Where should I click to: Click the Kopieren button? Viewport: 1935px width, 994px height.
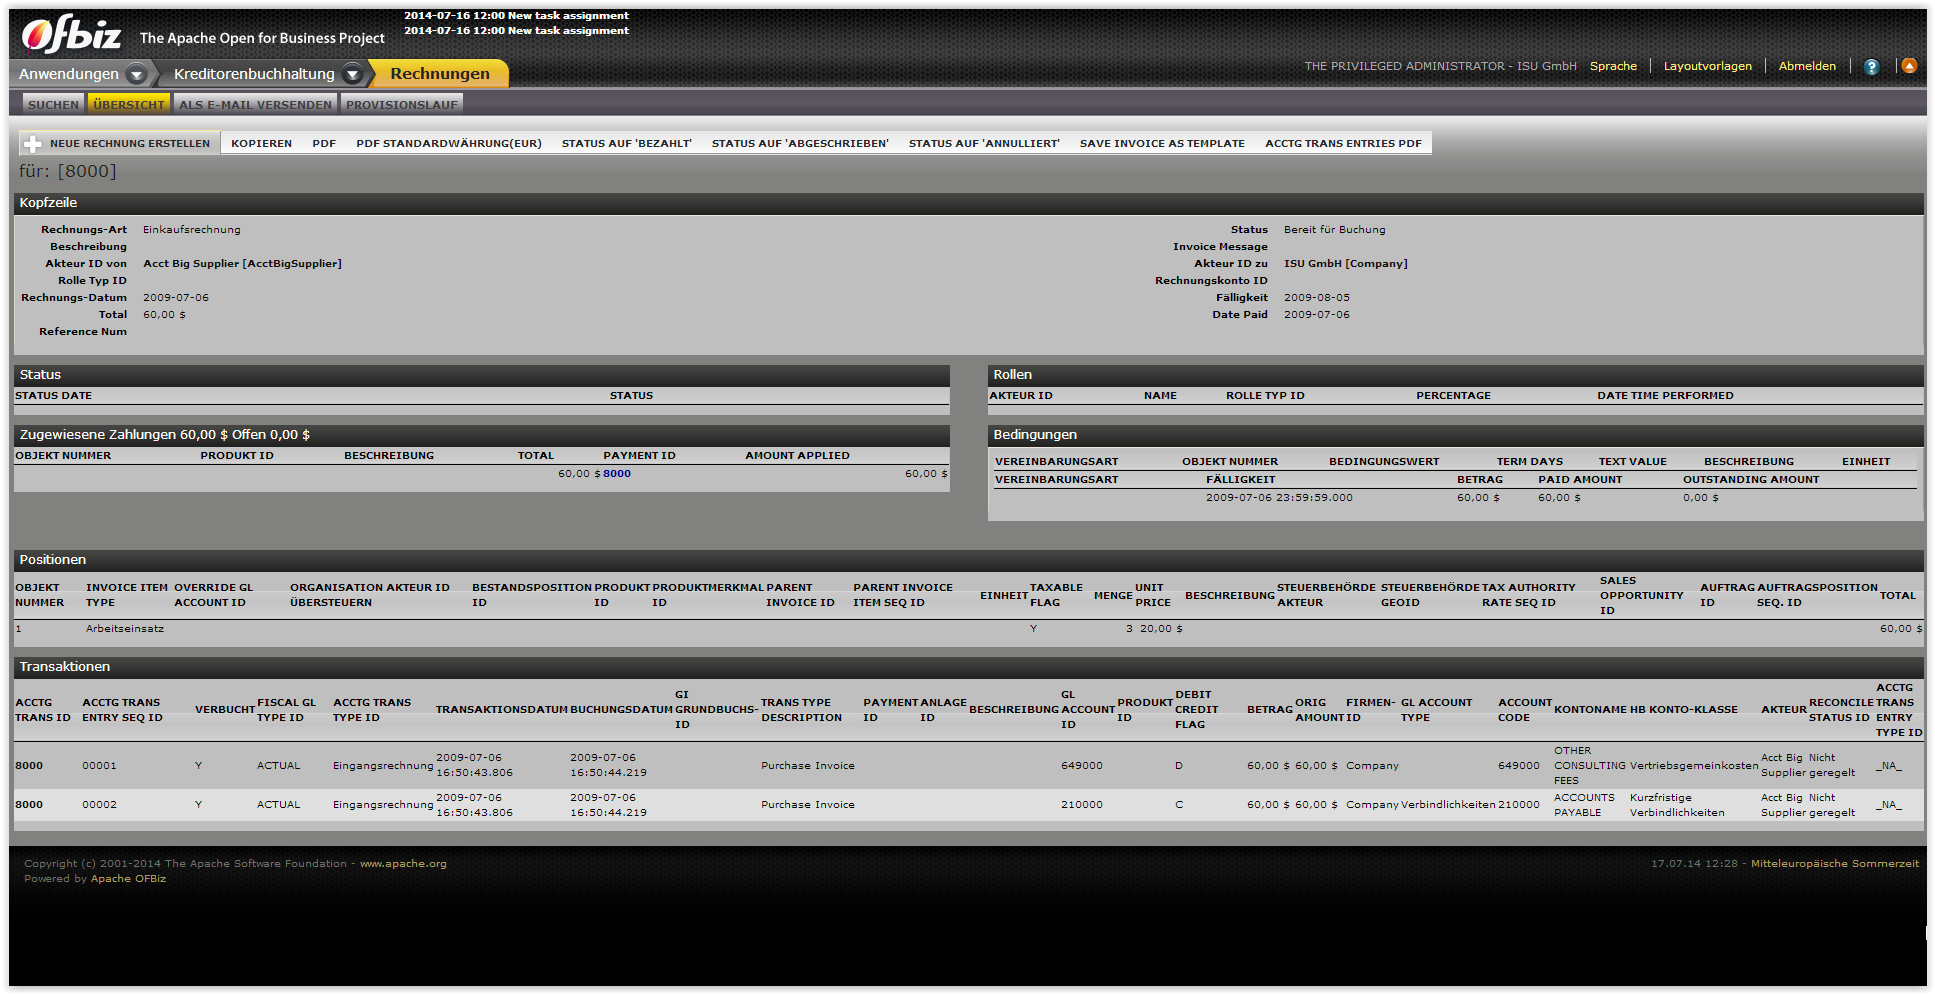click(x=261, y=144)
